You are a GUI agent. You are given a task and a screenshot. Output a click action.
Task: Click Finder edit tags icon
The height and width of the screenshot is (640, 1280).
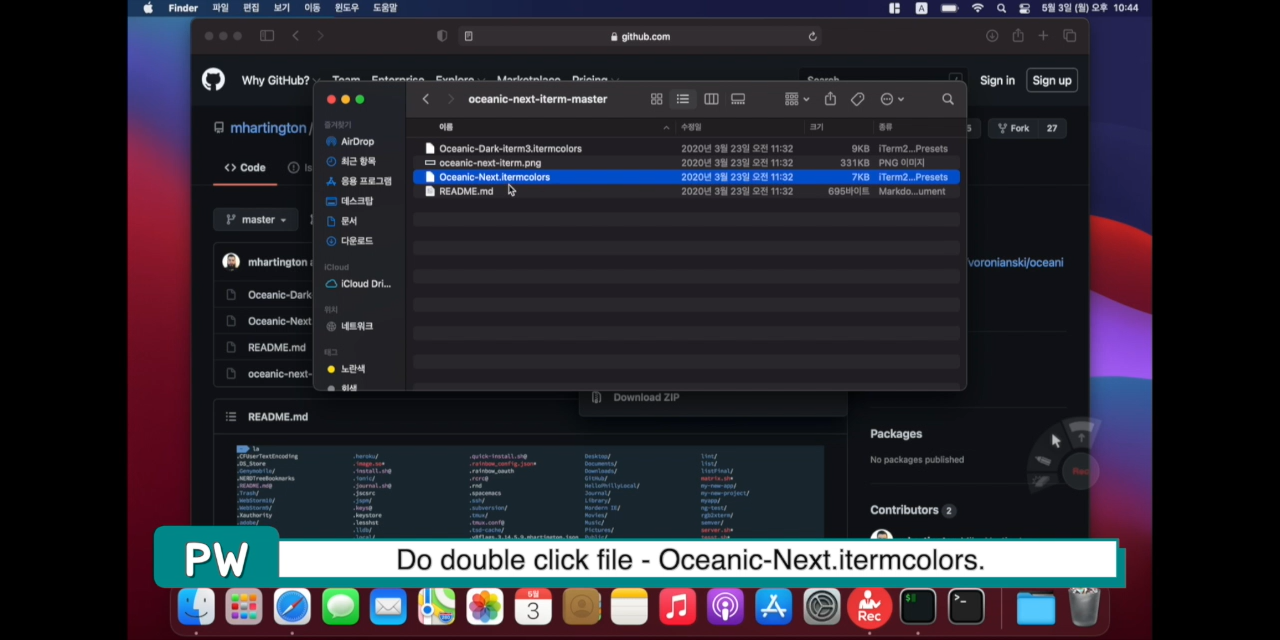857,99
